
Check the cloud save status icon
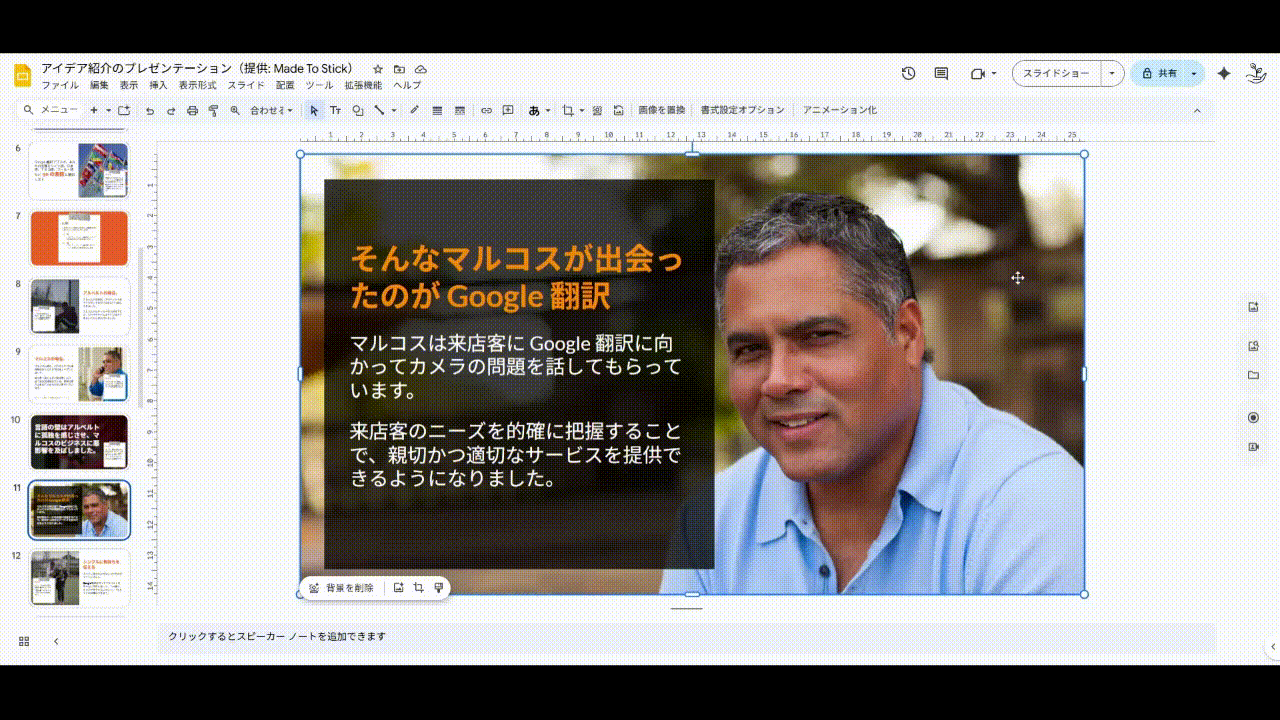point(421,69)
